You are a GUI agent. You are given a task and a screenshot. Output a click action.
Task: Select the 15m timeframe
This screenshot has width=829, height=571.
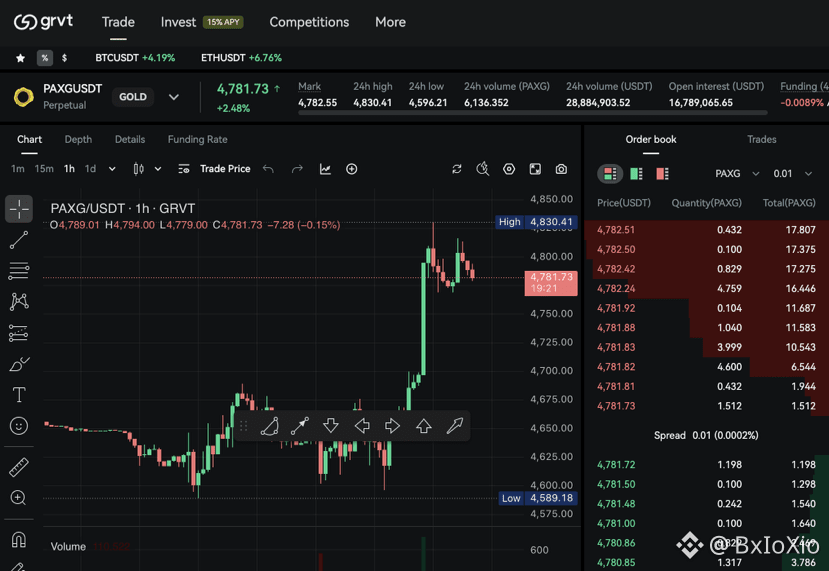click(x=44, y=169)
